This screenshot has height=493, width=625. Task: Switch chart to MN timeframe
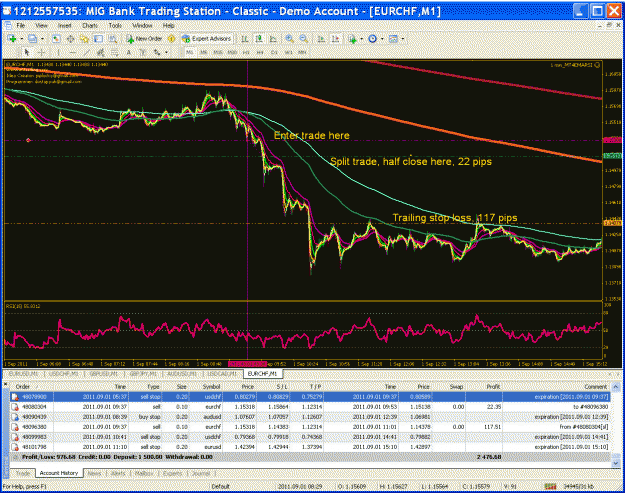click(302, 52)
